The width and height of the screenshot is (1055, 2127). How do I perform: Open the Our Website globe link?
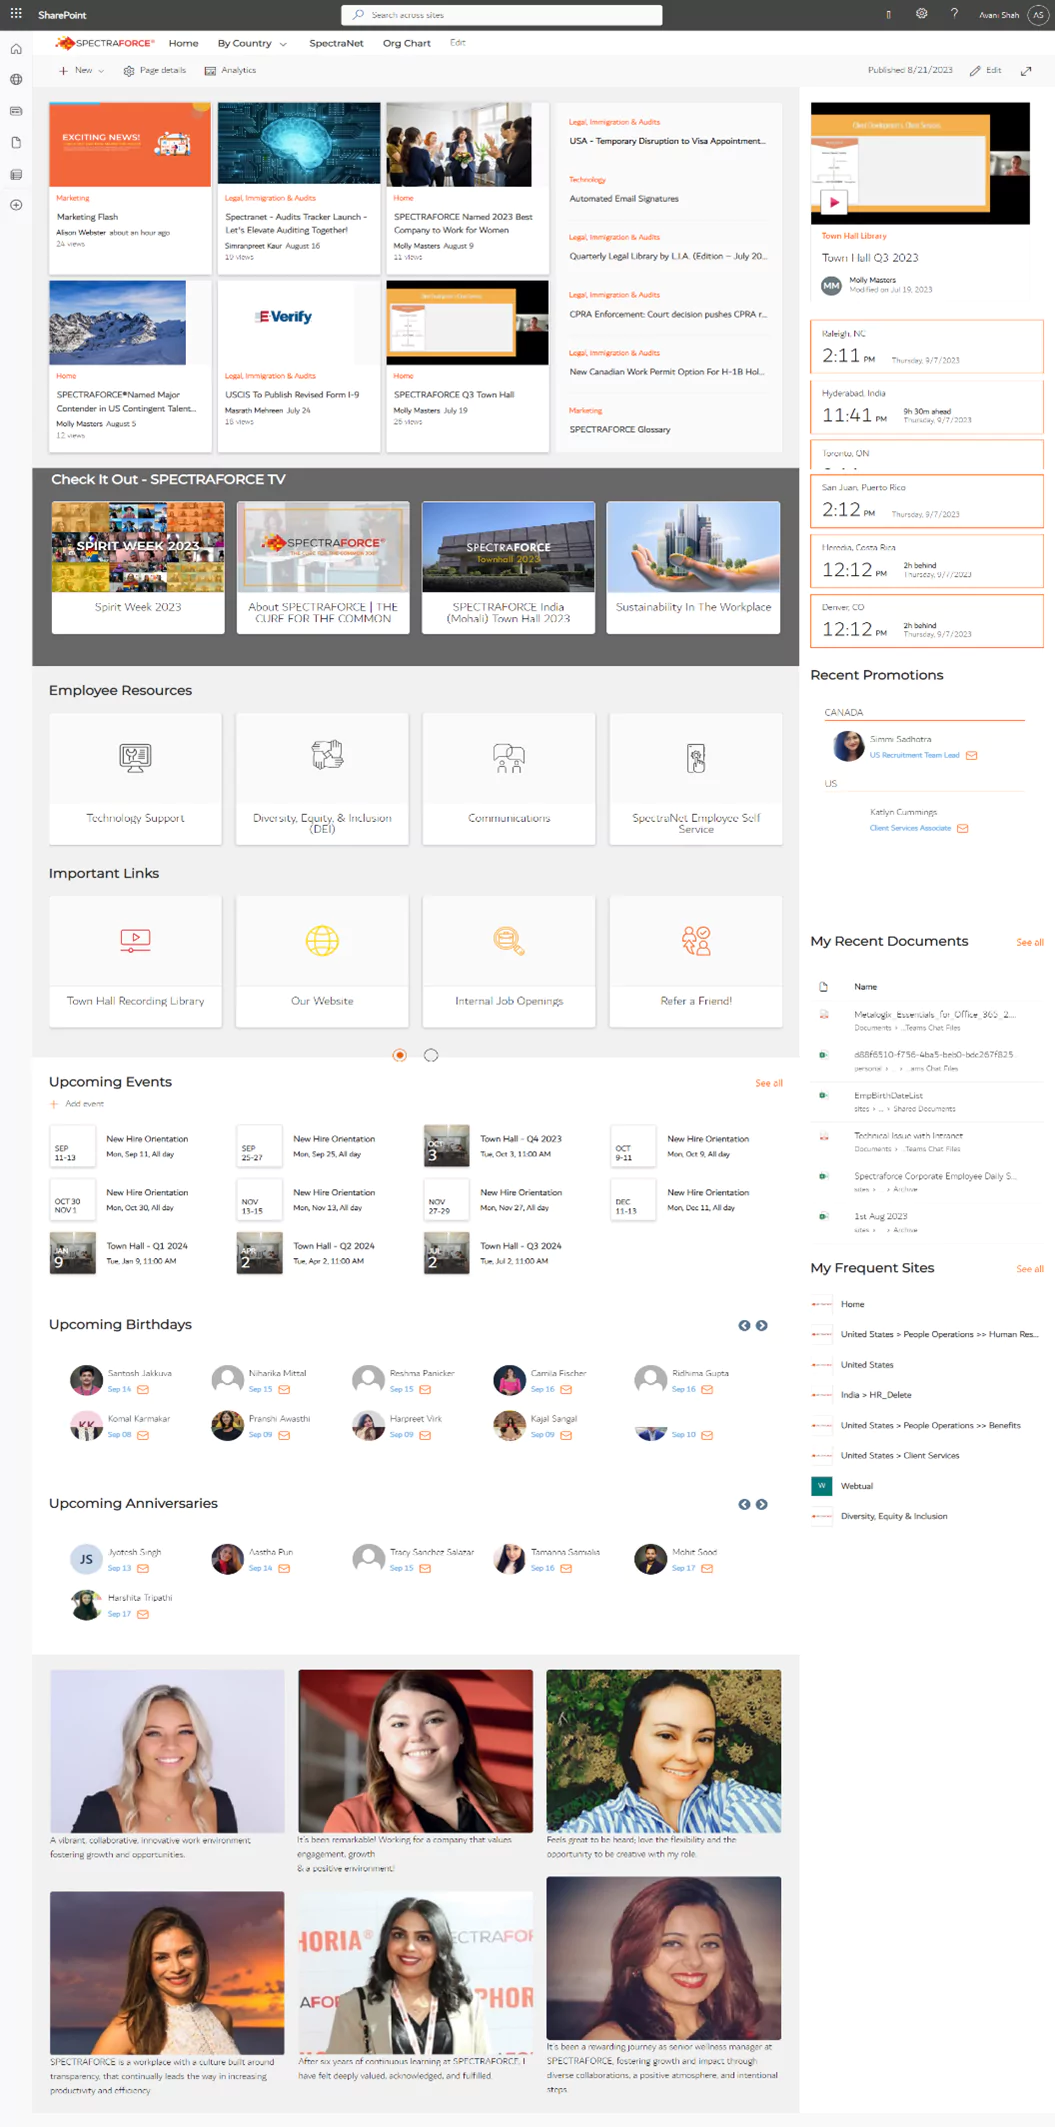coord(322,960)
